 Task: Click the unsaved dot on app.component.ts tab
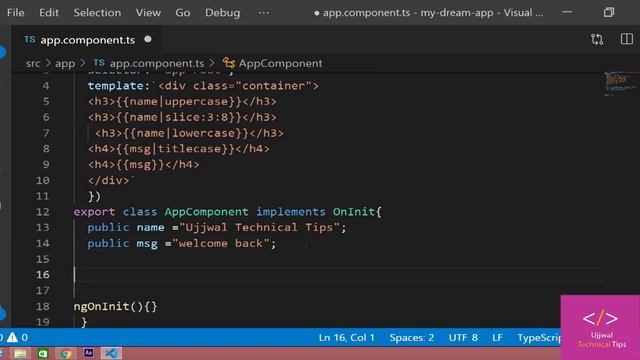(x=148, y=39)
